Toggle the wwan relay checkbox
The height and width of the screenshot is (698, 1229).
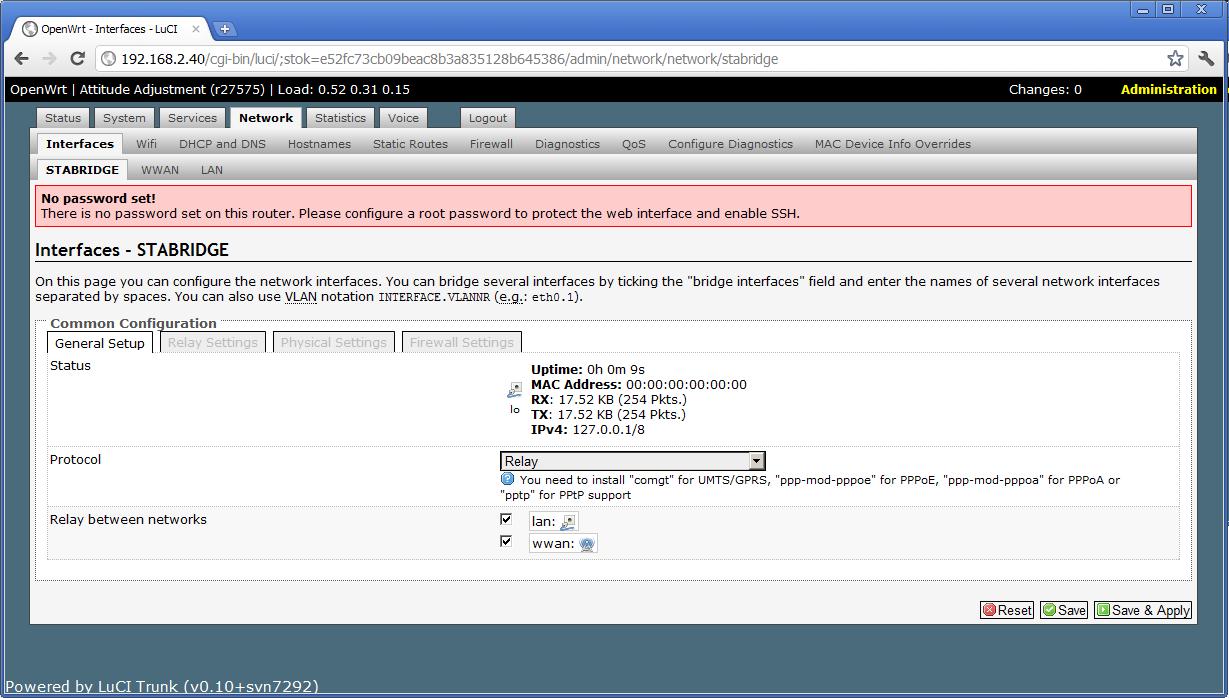506,541
